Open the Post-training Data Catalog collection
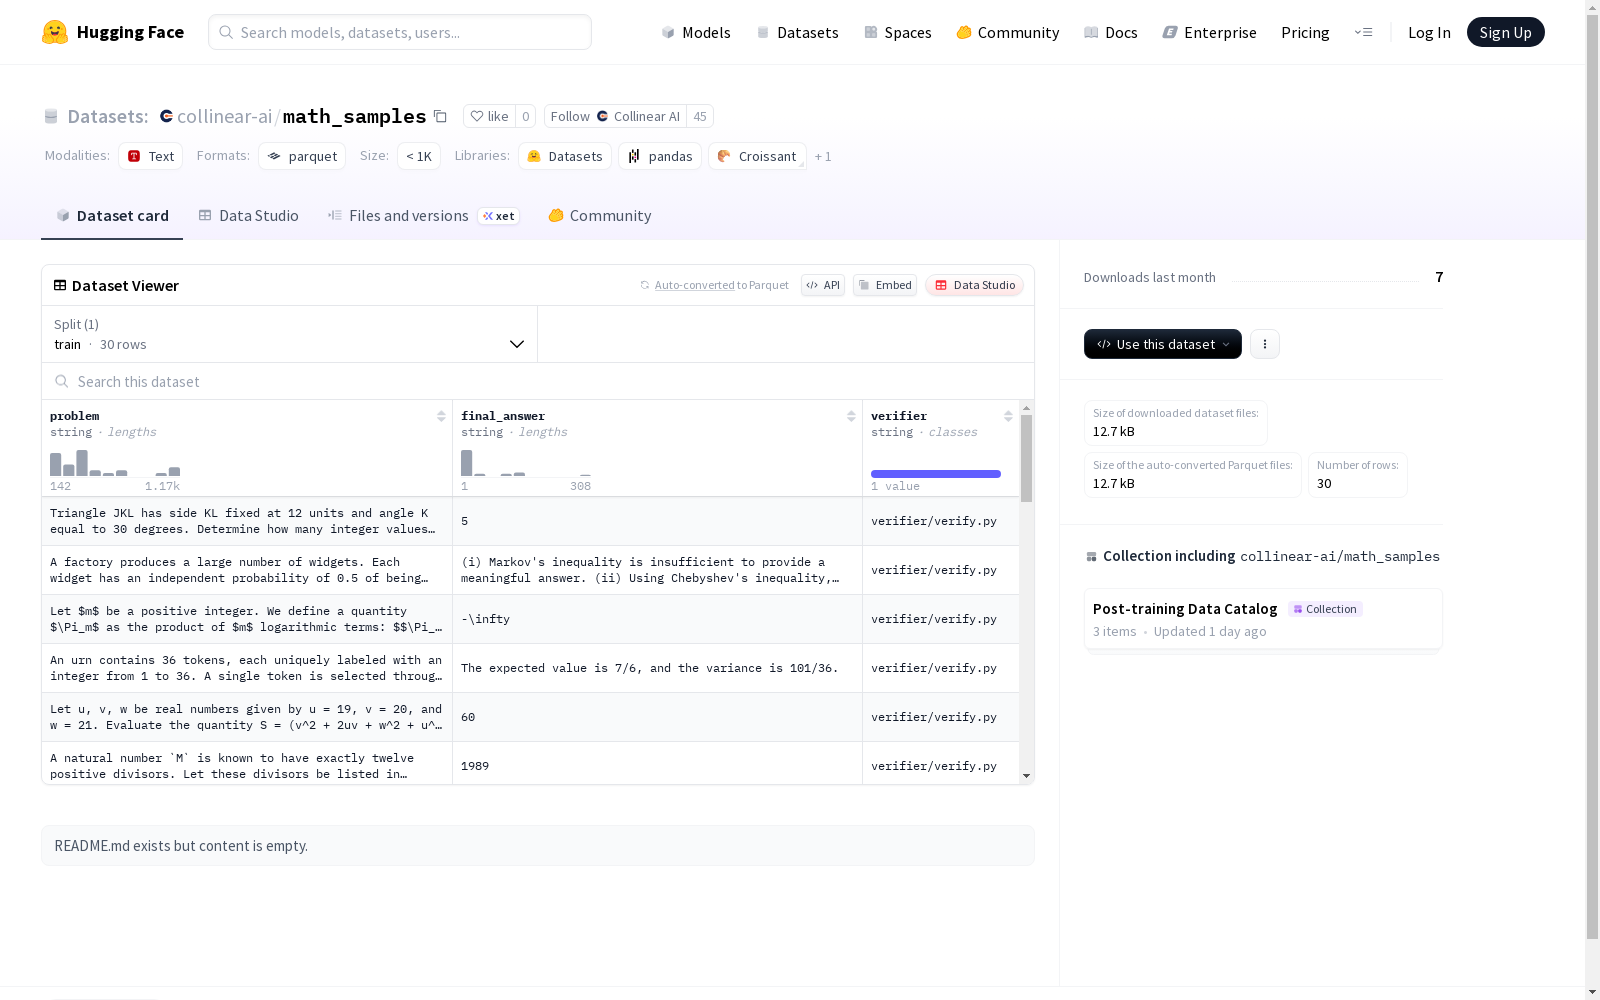This screenshot has height=1000, width=1600. click(x=1263, y=620)
